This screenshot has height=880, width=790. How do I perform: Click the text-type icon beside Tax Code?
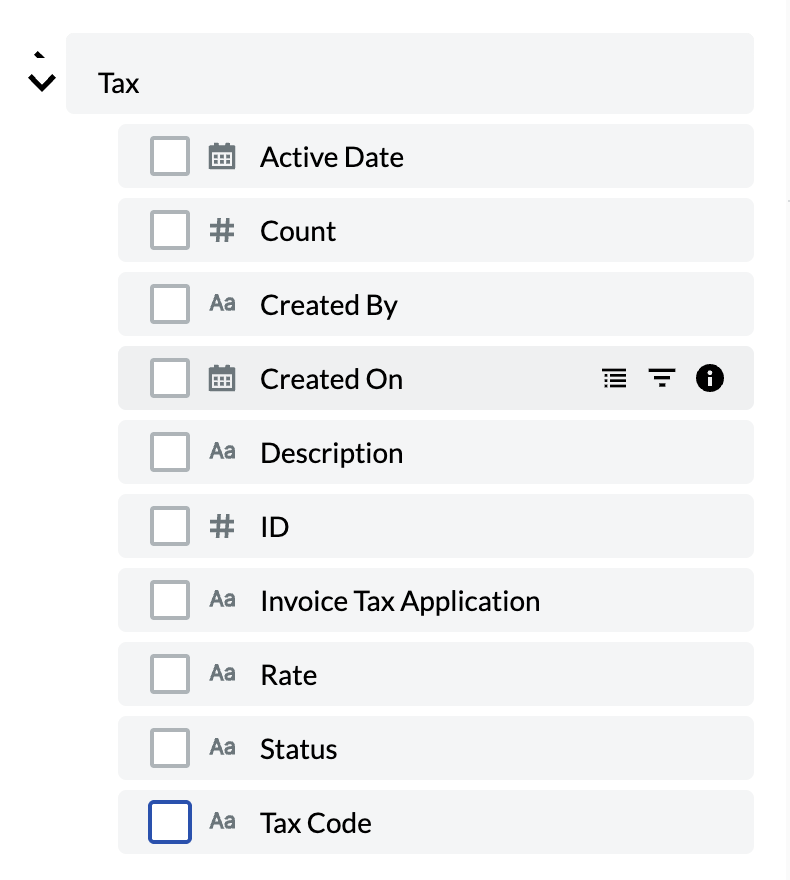point(222,822)
